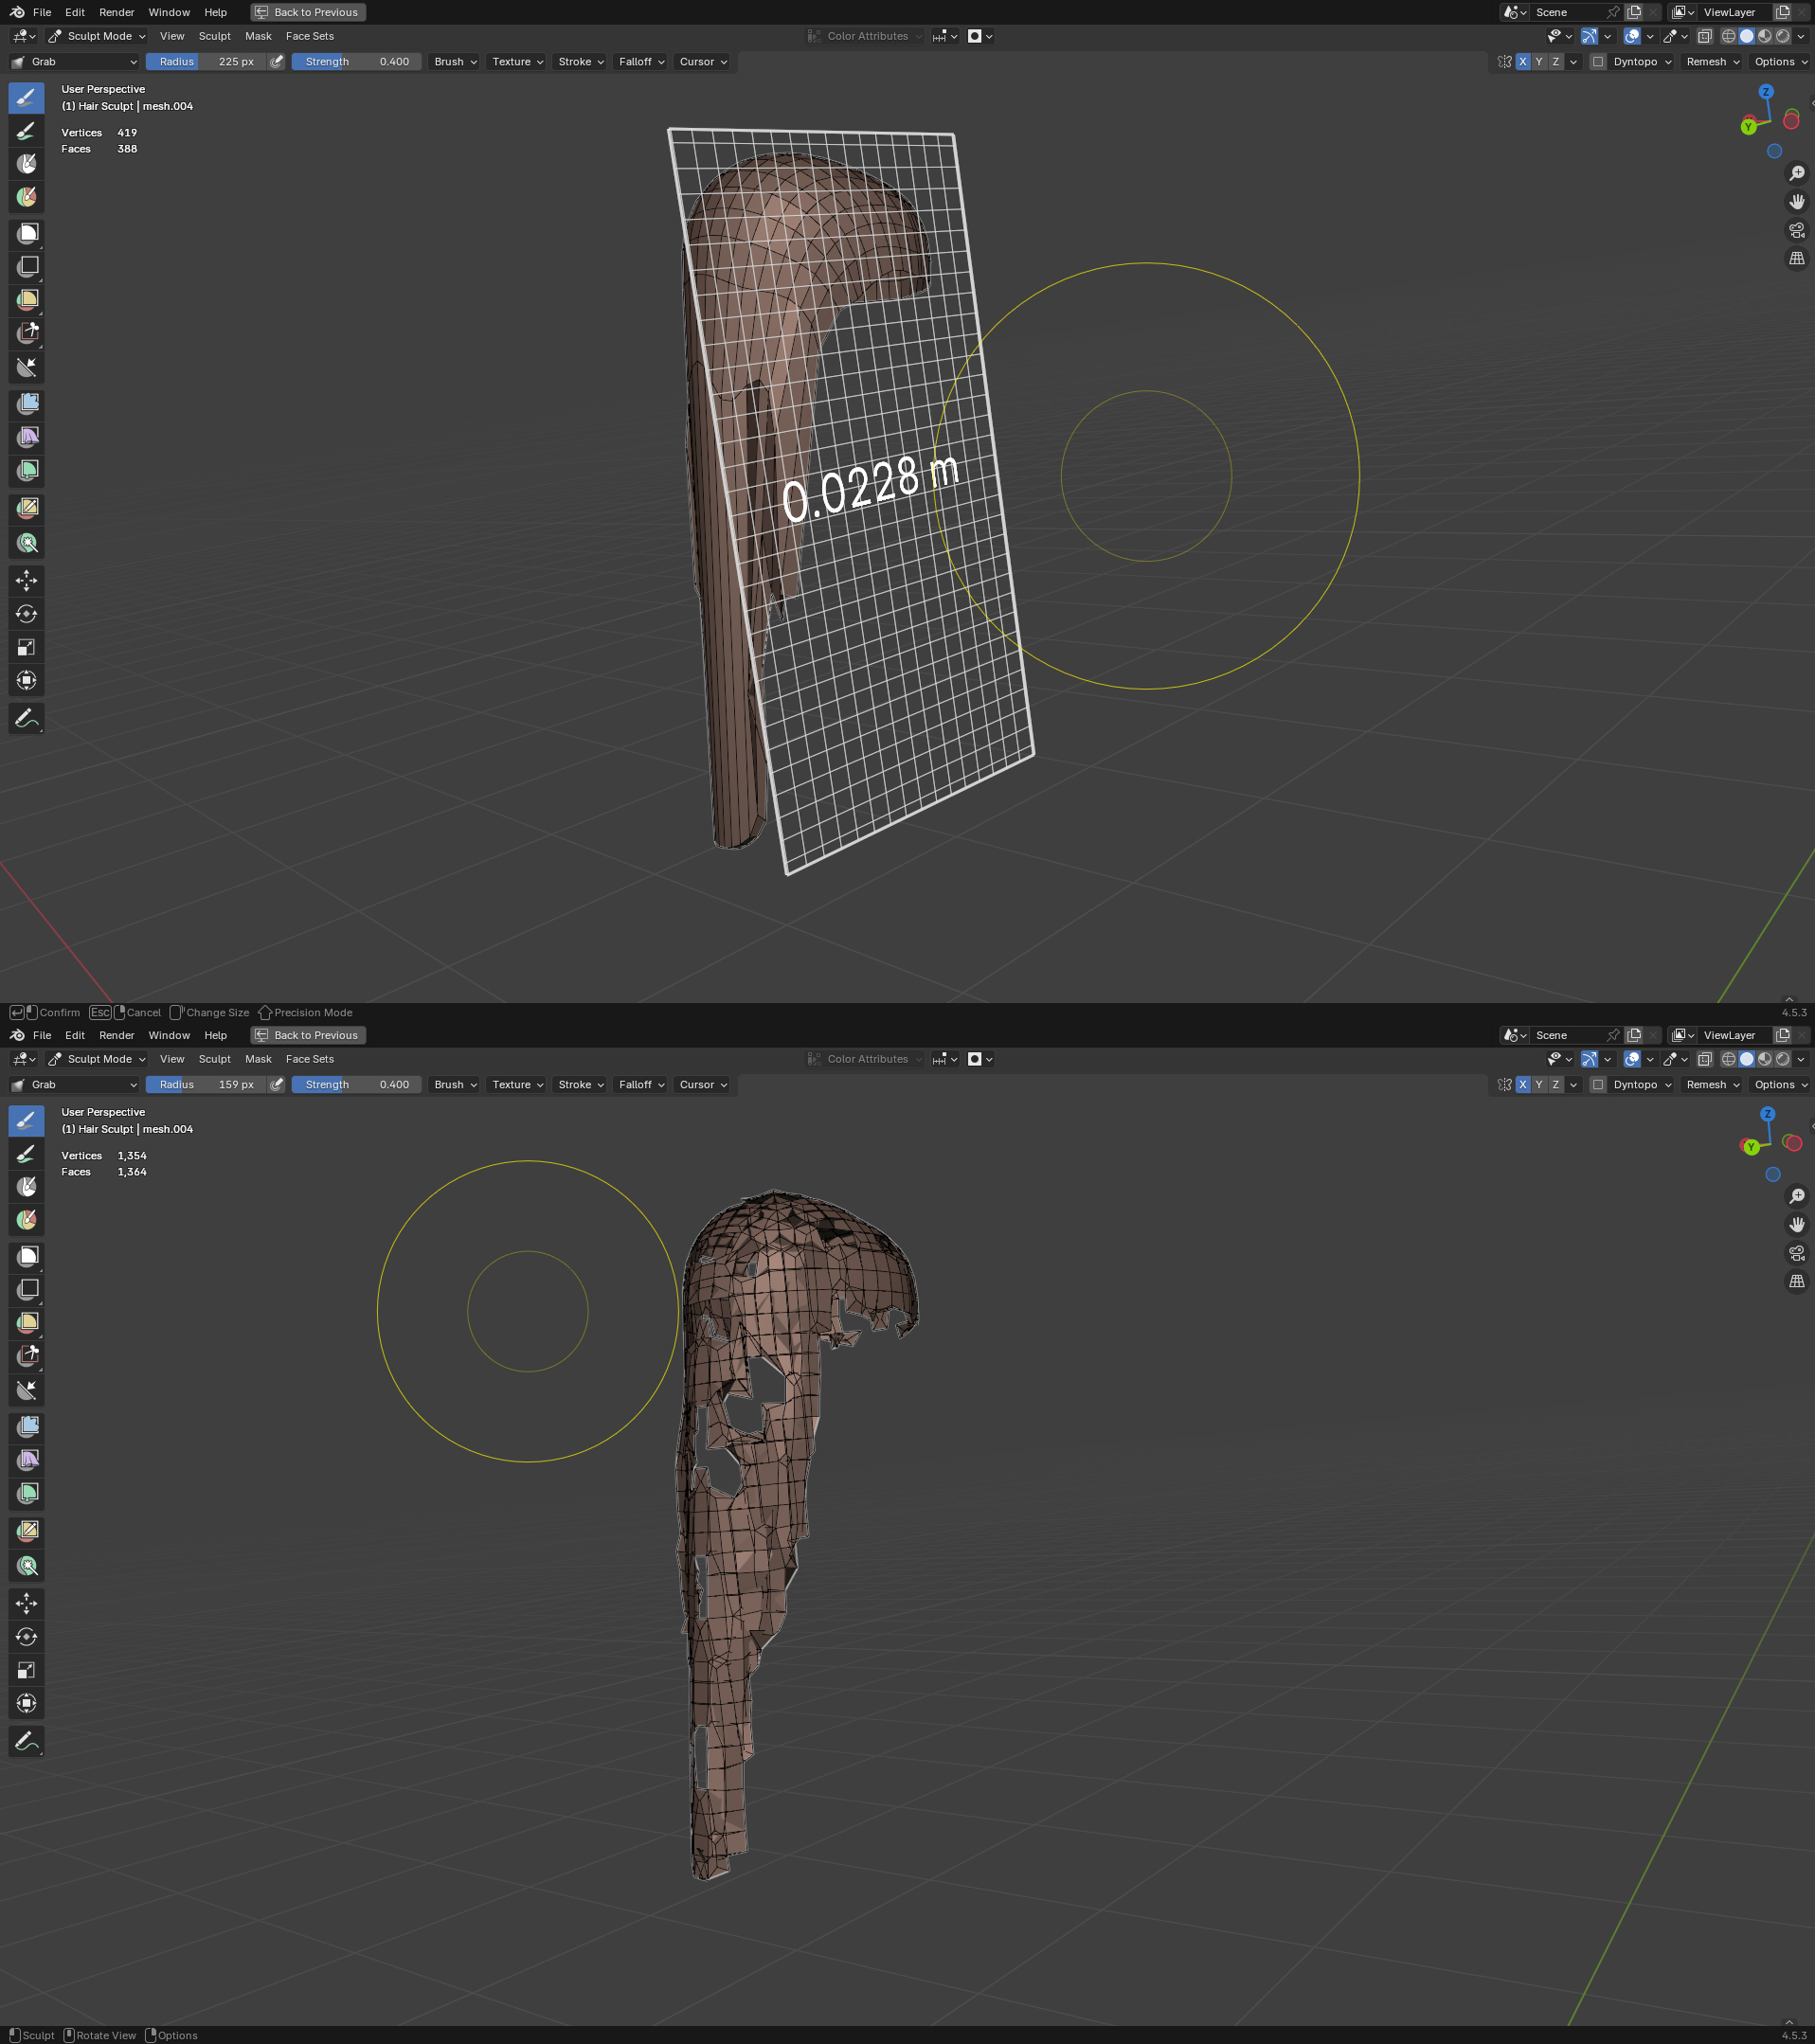The height and width of the screenshot is (2044, 1815).
Task: Open the Render menu in bottom window
Action: 117,1035
